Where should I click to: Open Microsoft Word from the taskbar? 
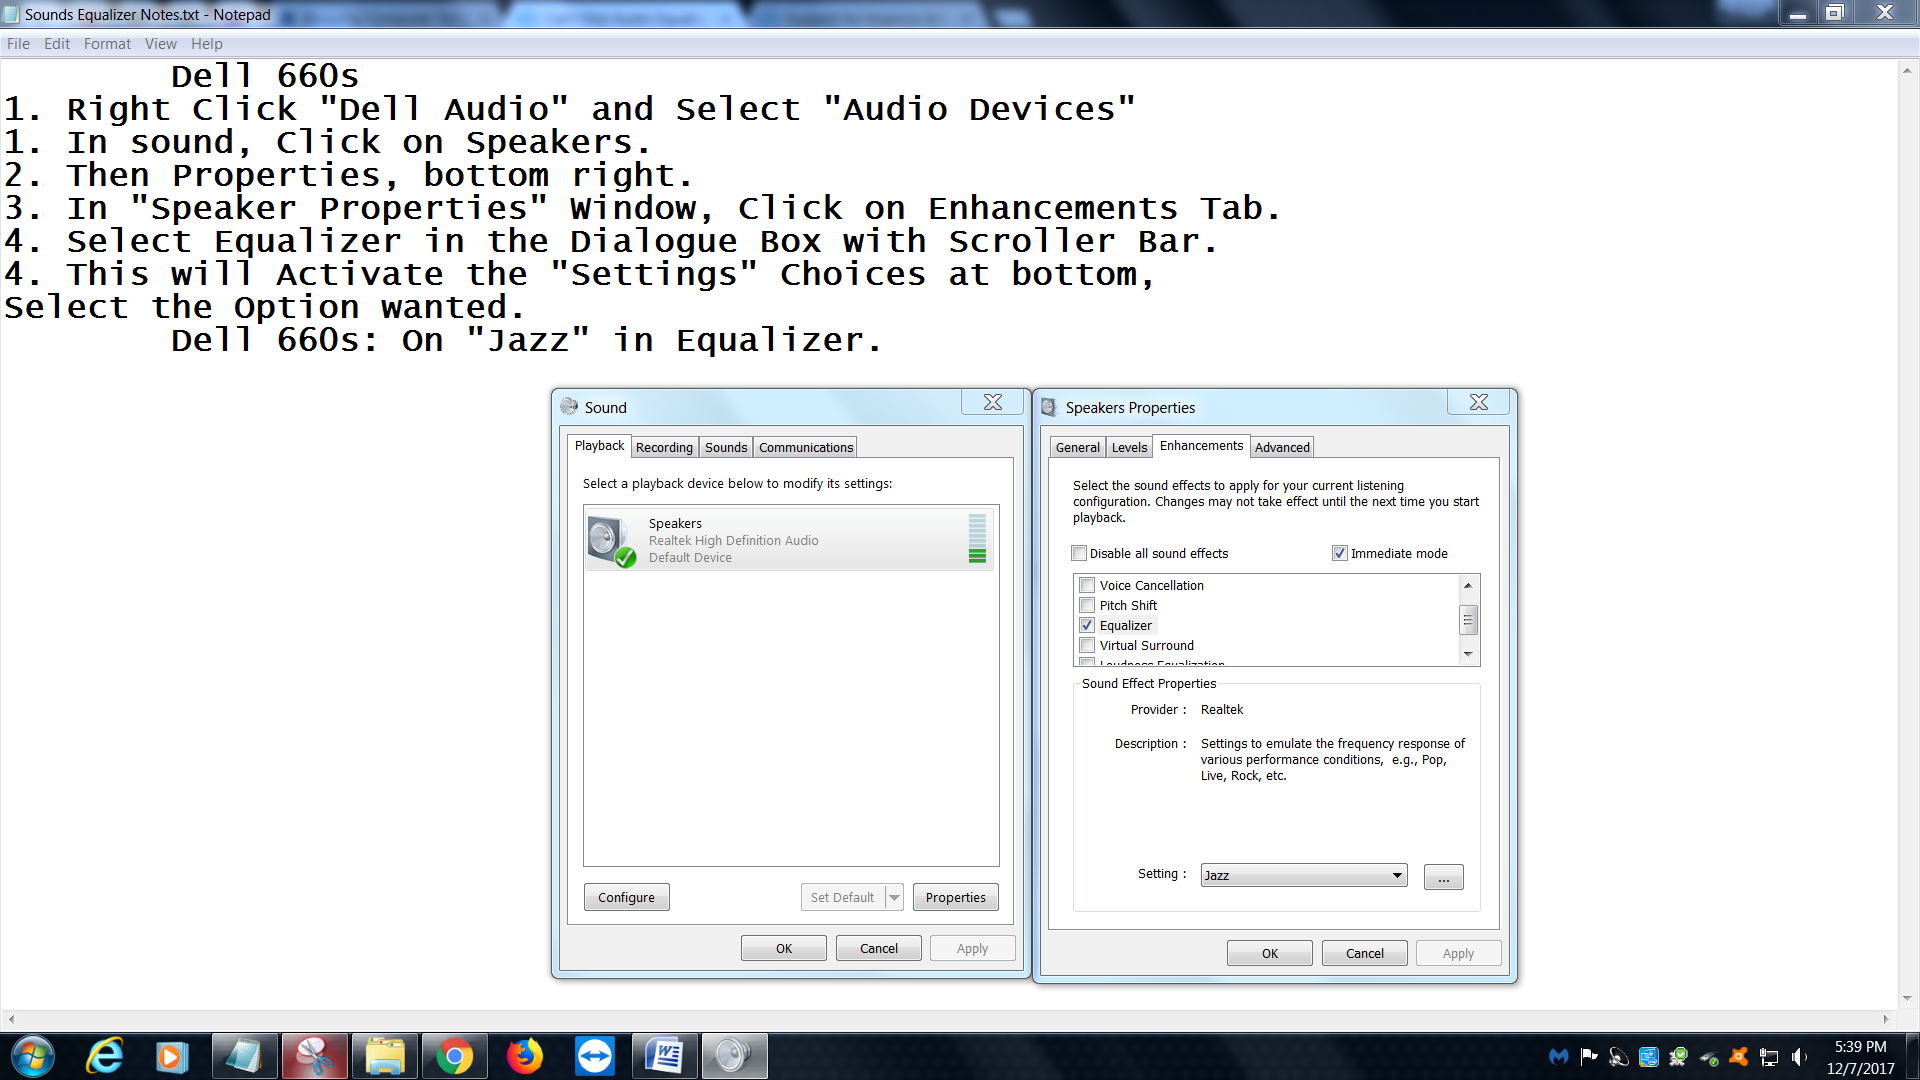665,1056
